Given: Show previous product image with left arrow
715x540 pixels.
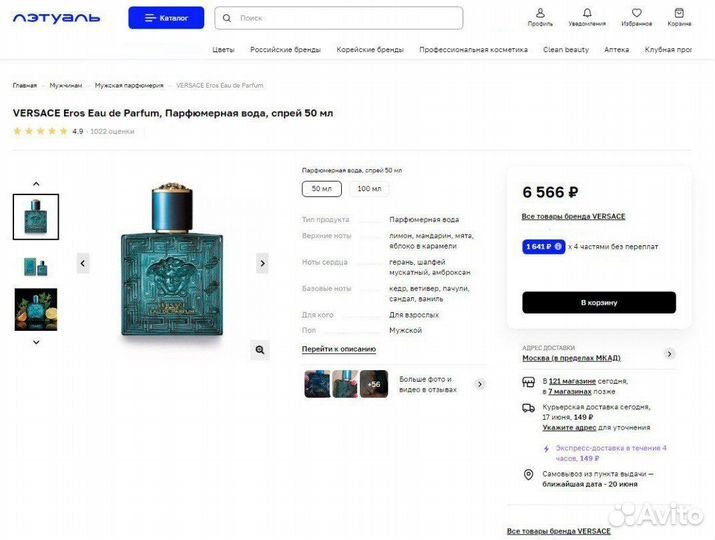Looking at the screenshot, I should point(83,263).
